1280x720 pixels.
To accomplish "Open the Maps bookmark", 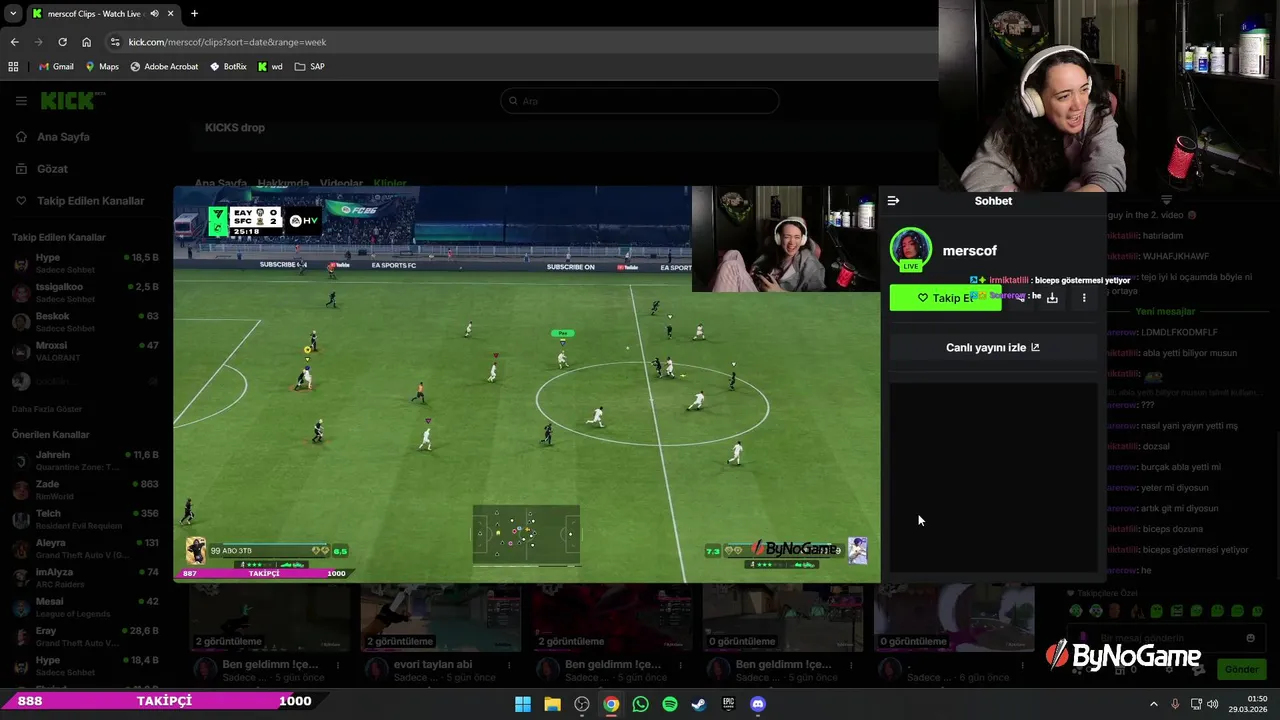I will (102, 66).
